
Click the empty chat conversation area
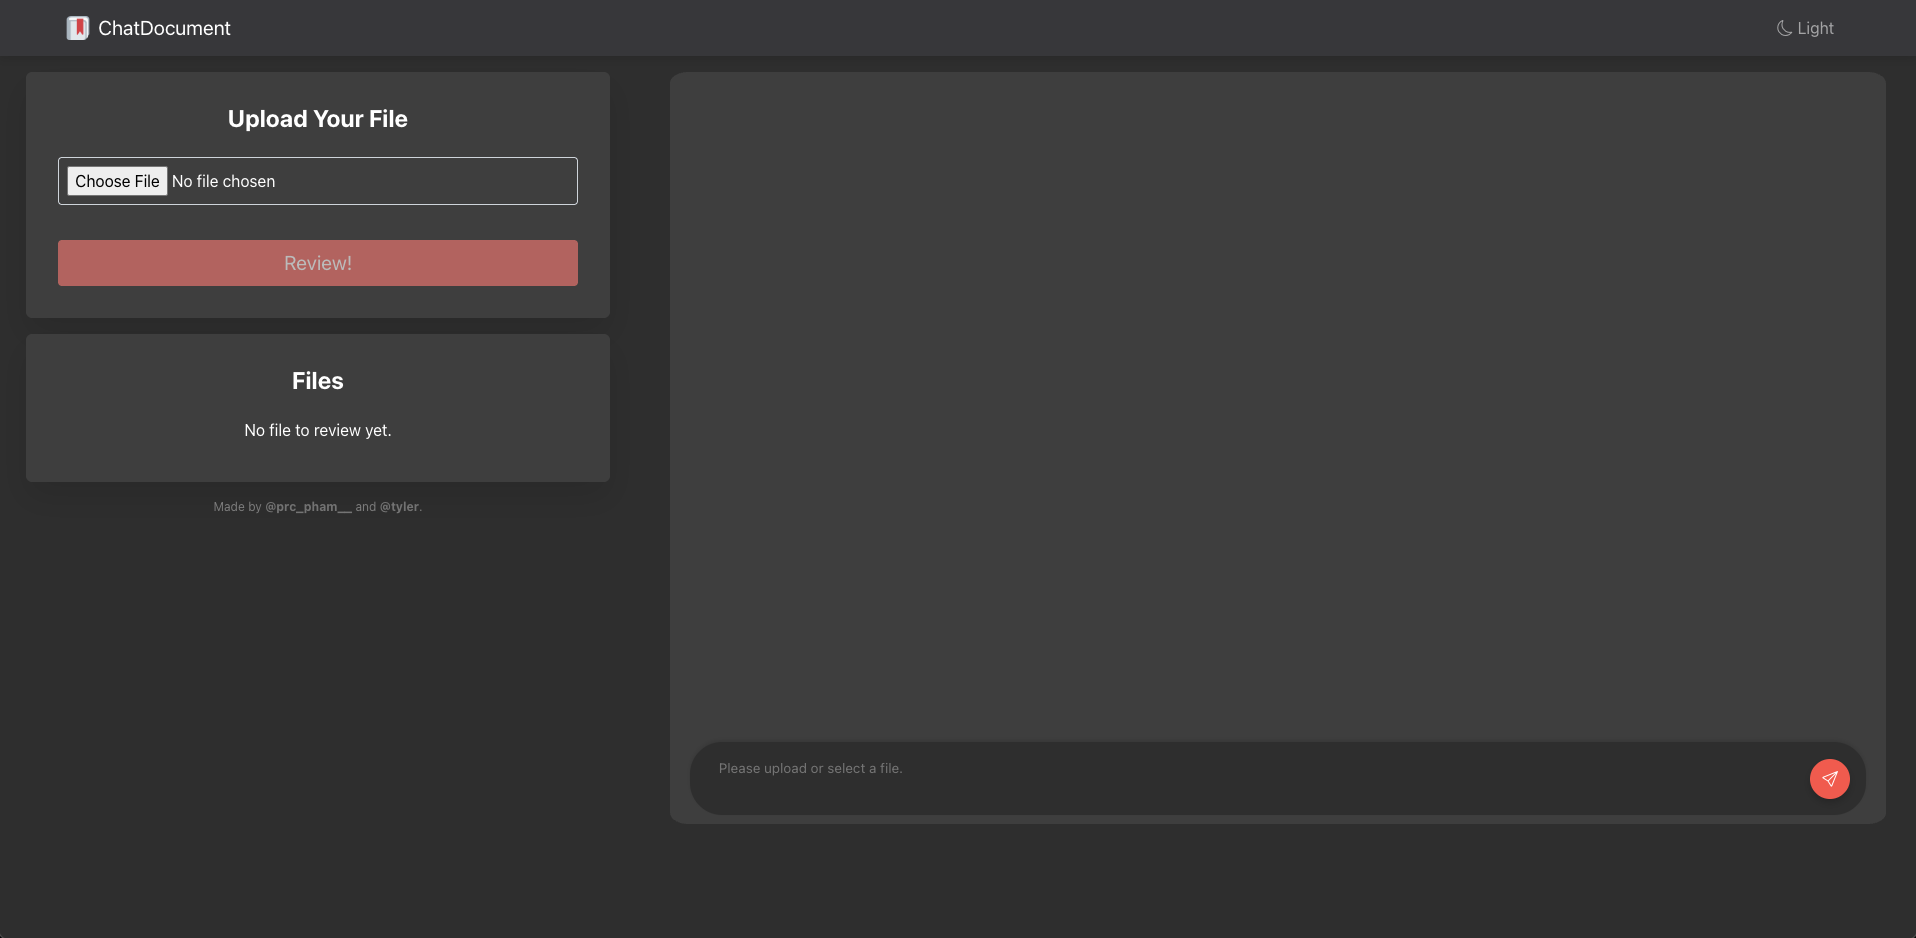point(1277,400)
